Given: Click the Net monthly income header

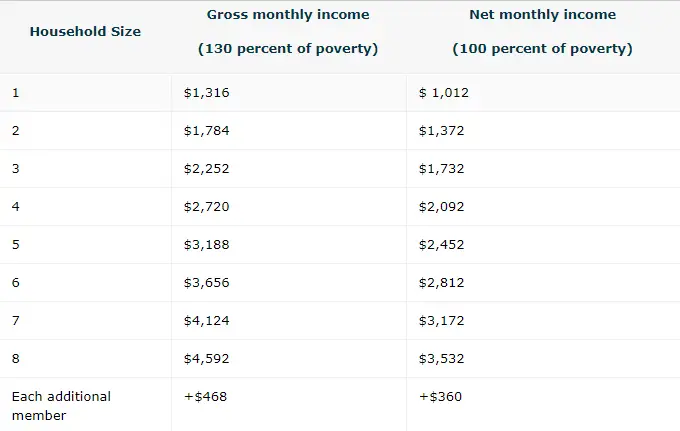Looking at the screenshot, I should click(542, 15).
